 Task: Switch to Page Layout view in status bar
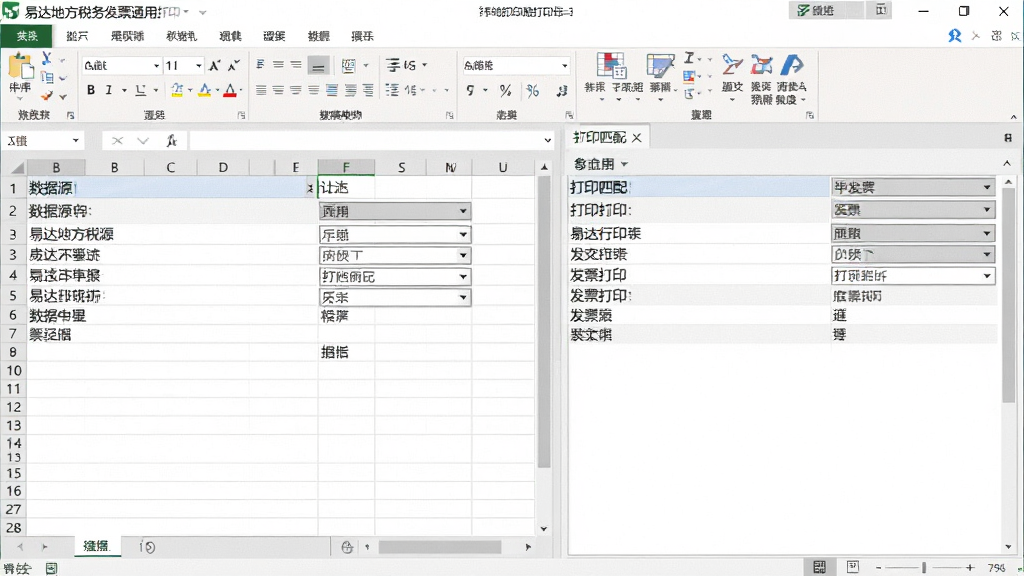click(853, 567)
